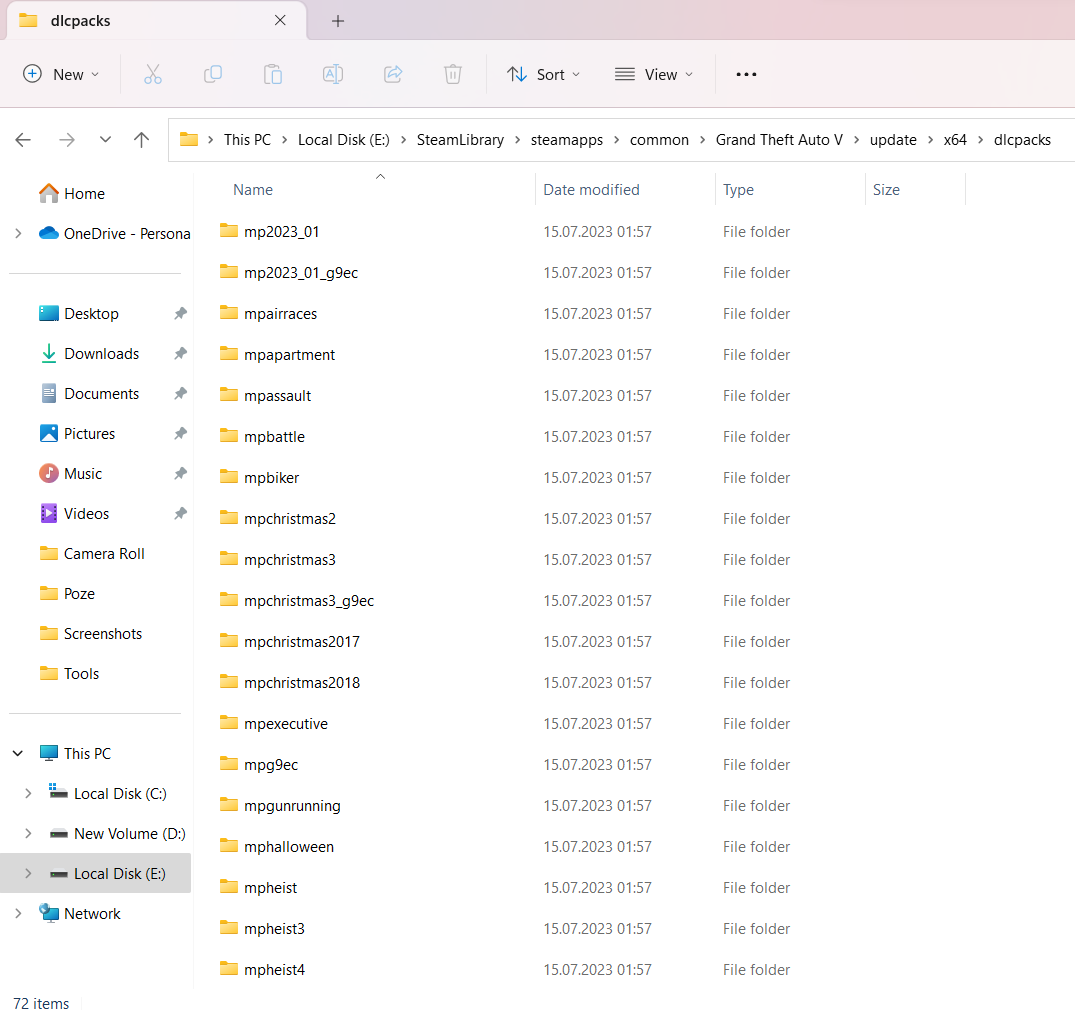Expand New Volume (D:) in sidebar
This screenshot has height=1016, width=1075.
[28, 834]
